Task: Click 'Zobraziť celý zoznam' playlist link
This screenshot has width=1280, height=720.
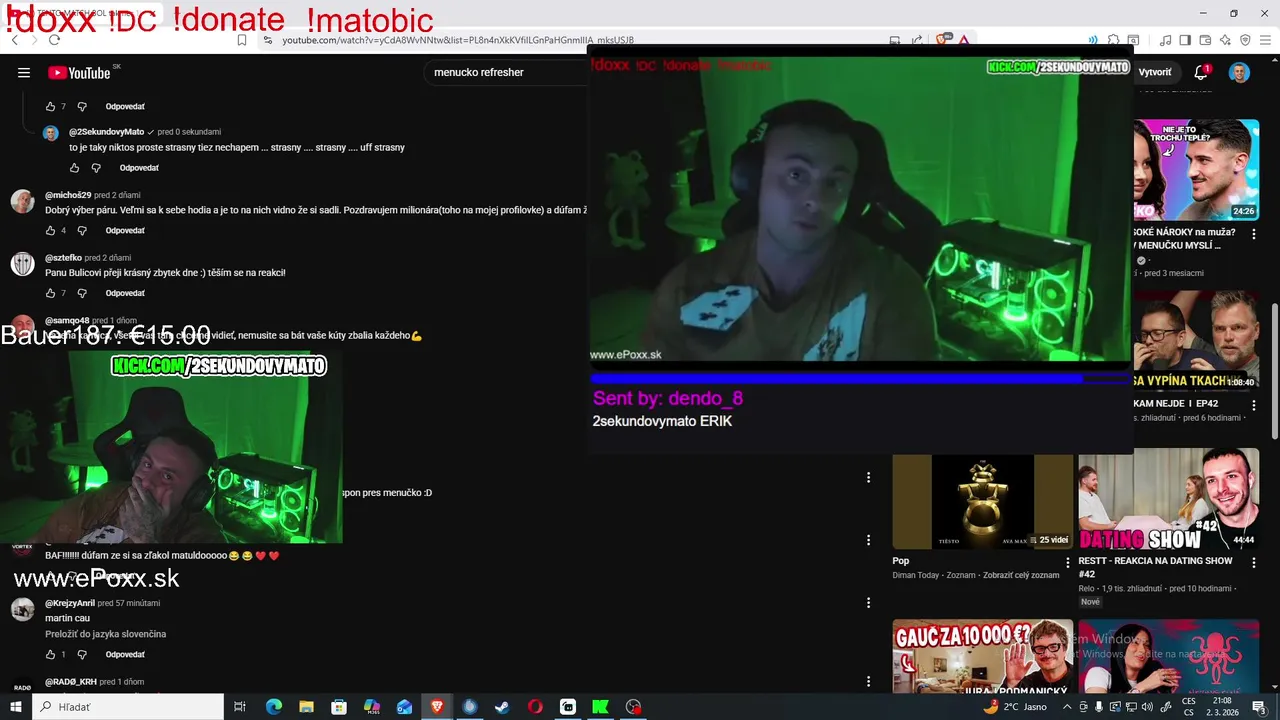Action: (1021, 575)
